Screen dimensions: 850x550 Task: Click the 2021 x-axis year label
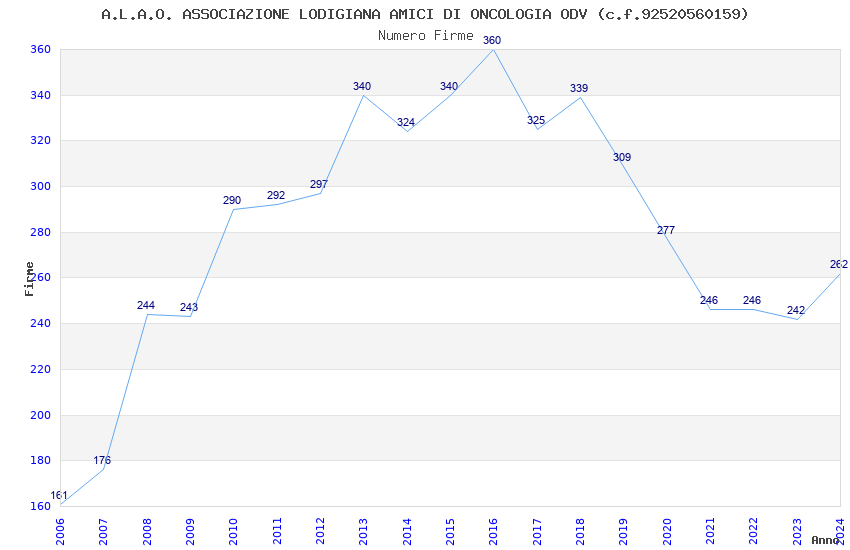point(710,532)
